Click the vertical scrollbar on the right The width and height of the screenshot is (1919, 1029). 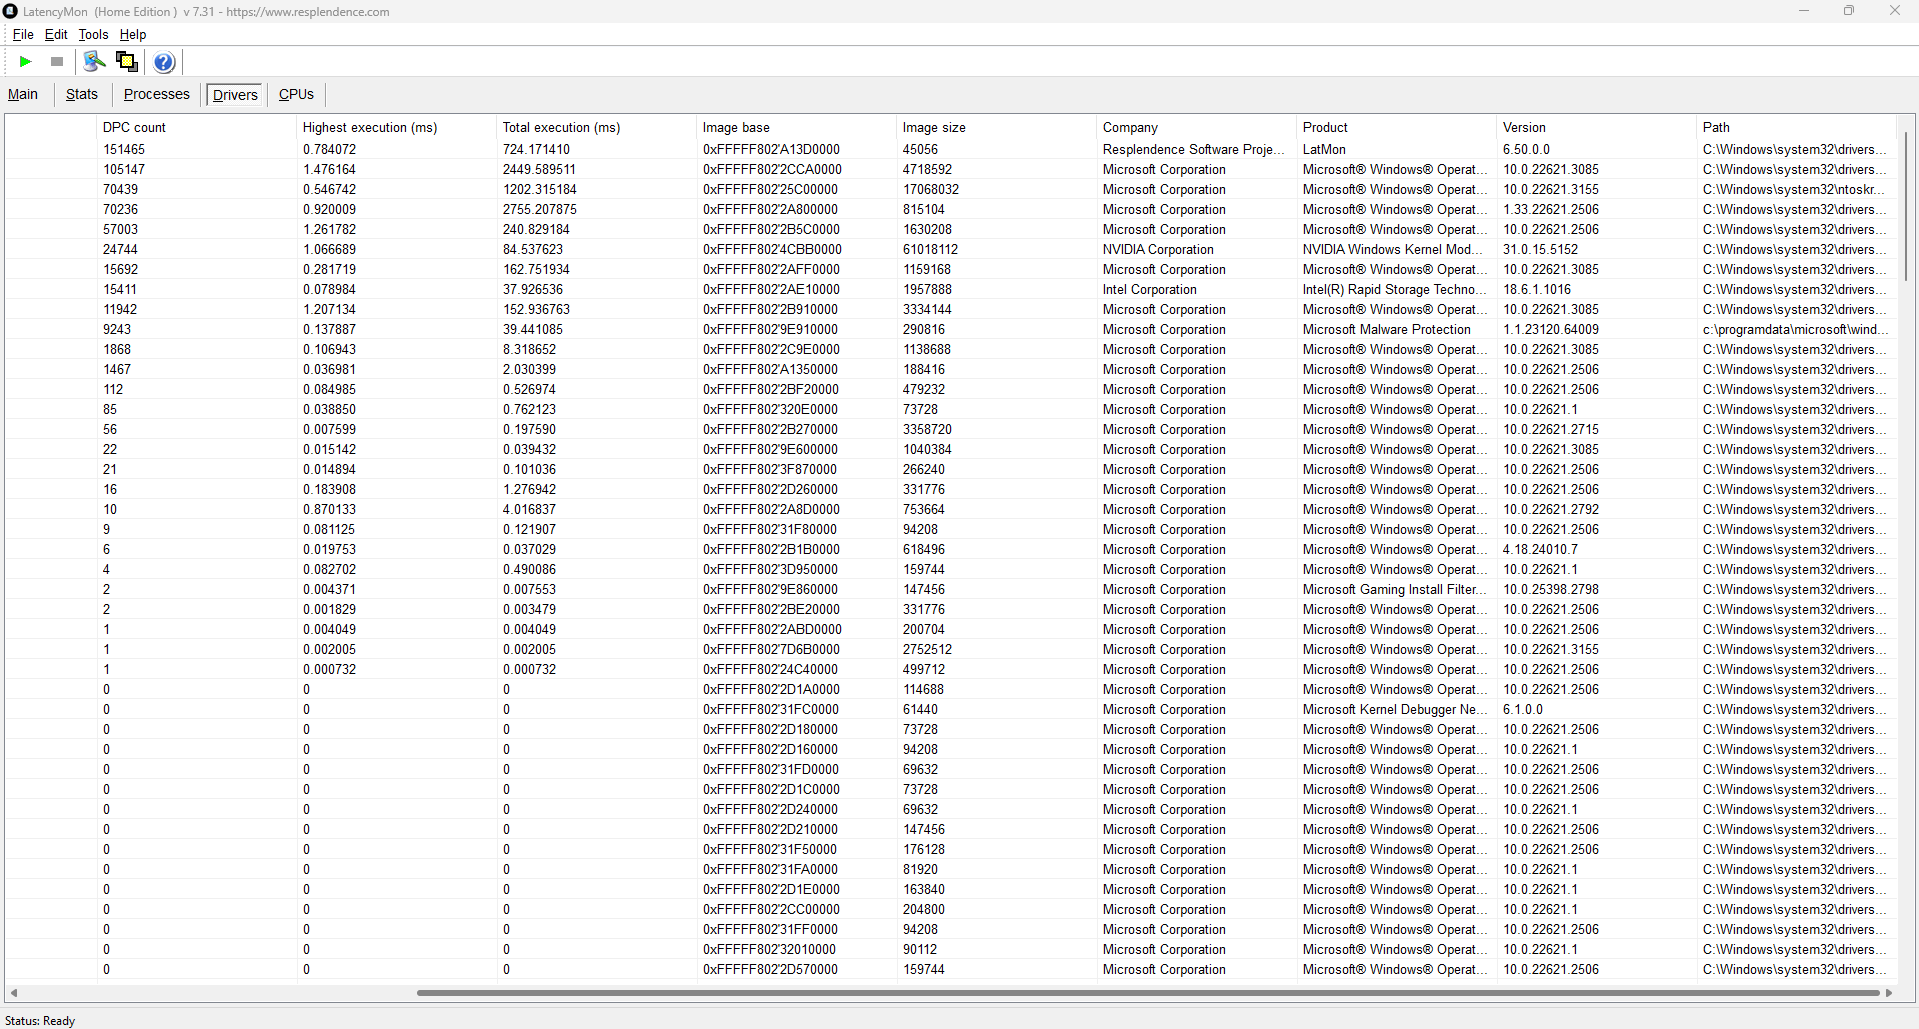[1906, 205]
